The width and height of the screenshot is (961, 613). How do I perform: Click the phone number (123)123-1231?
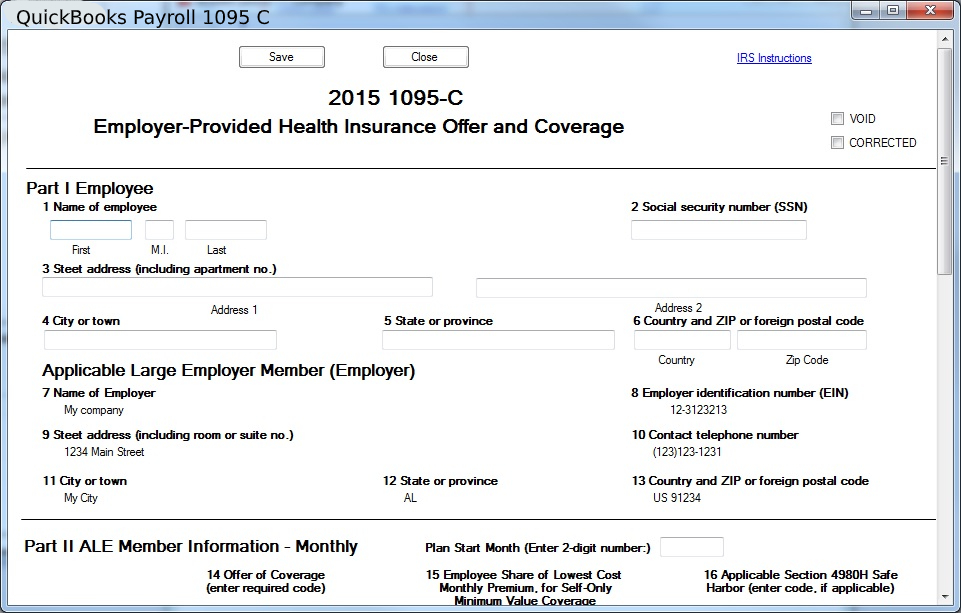click(x=687, y=452)
